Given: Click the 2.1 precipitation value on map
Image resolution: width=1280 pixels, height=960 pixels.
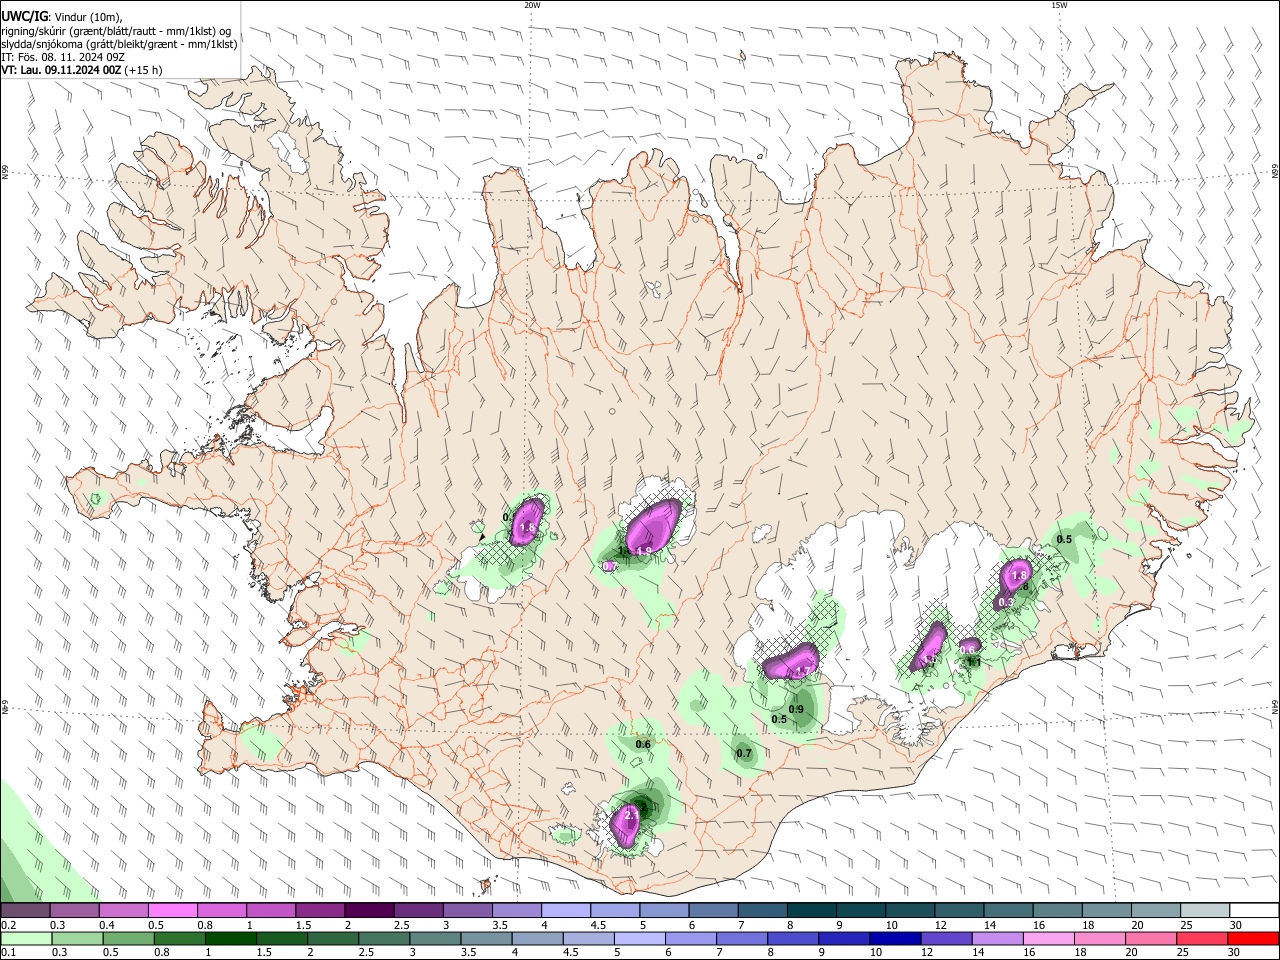Looking at the screenshot, I should click(x=631, y=816).
